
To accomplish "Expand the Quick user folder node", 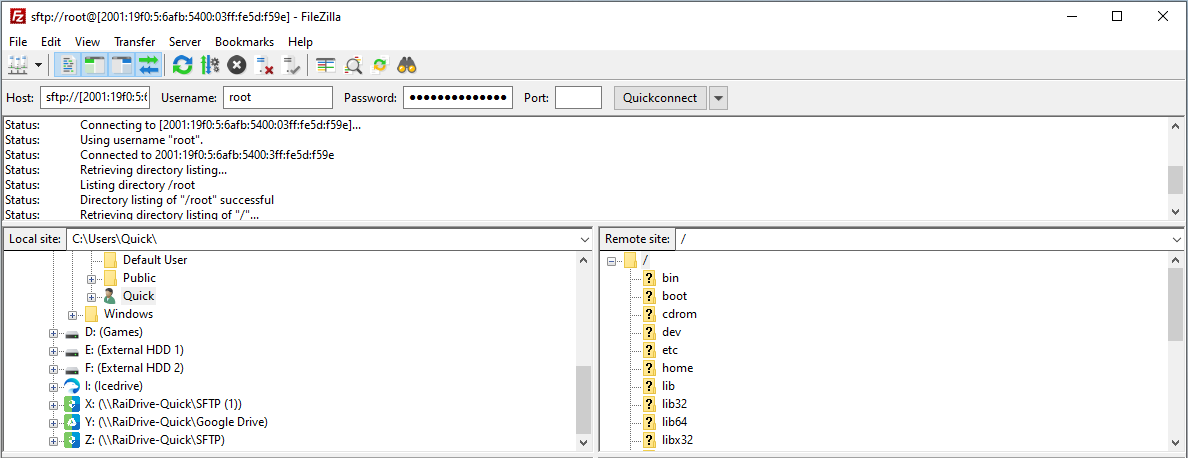I will point(92,296).
